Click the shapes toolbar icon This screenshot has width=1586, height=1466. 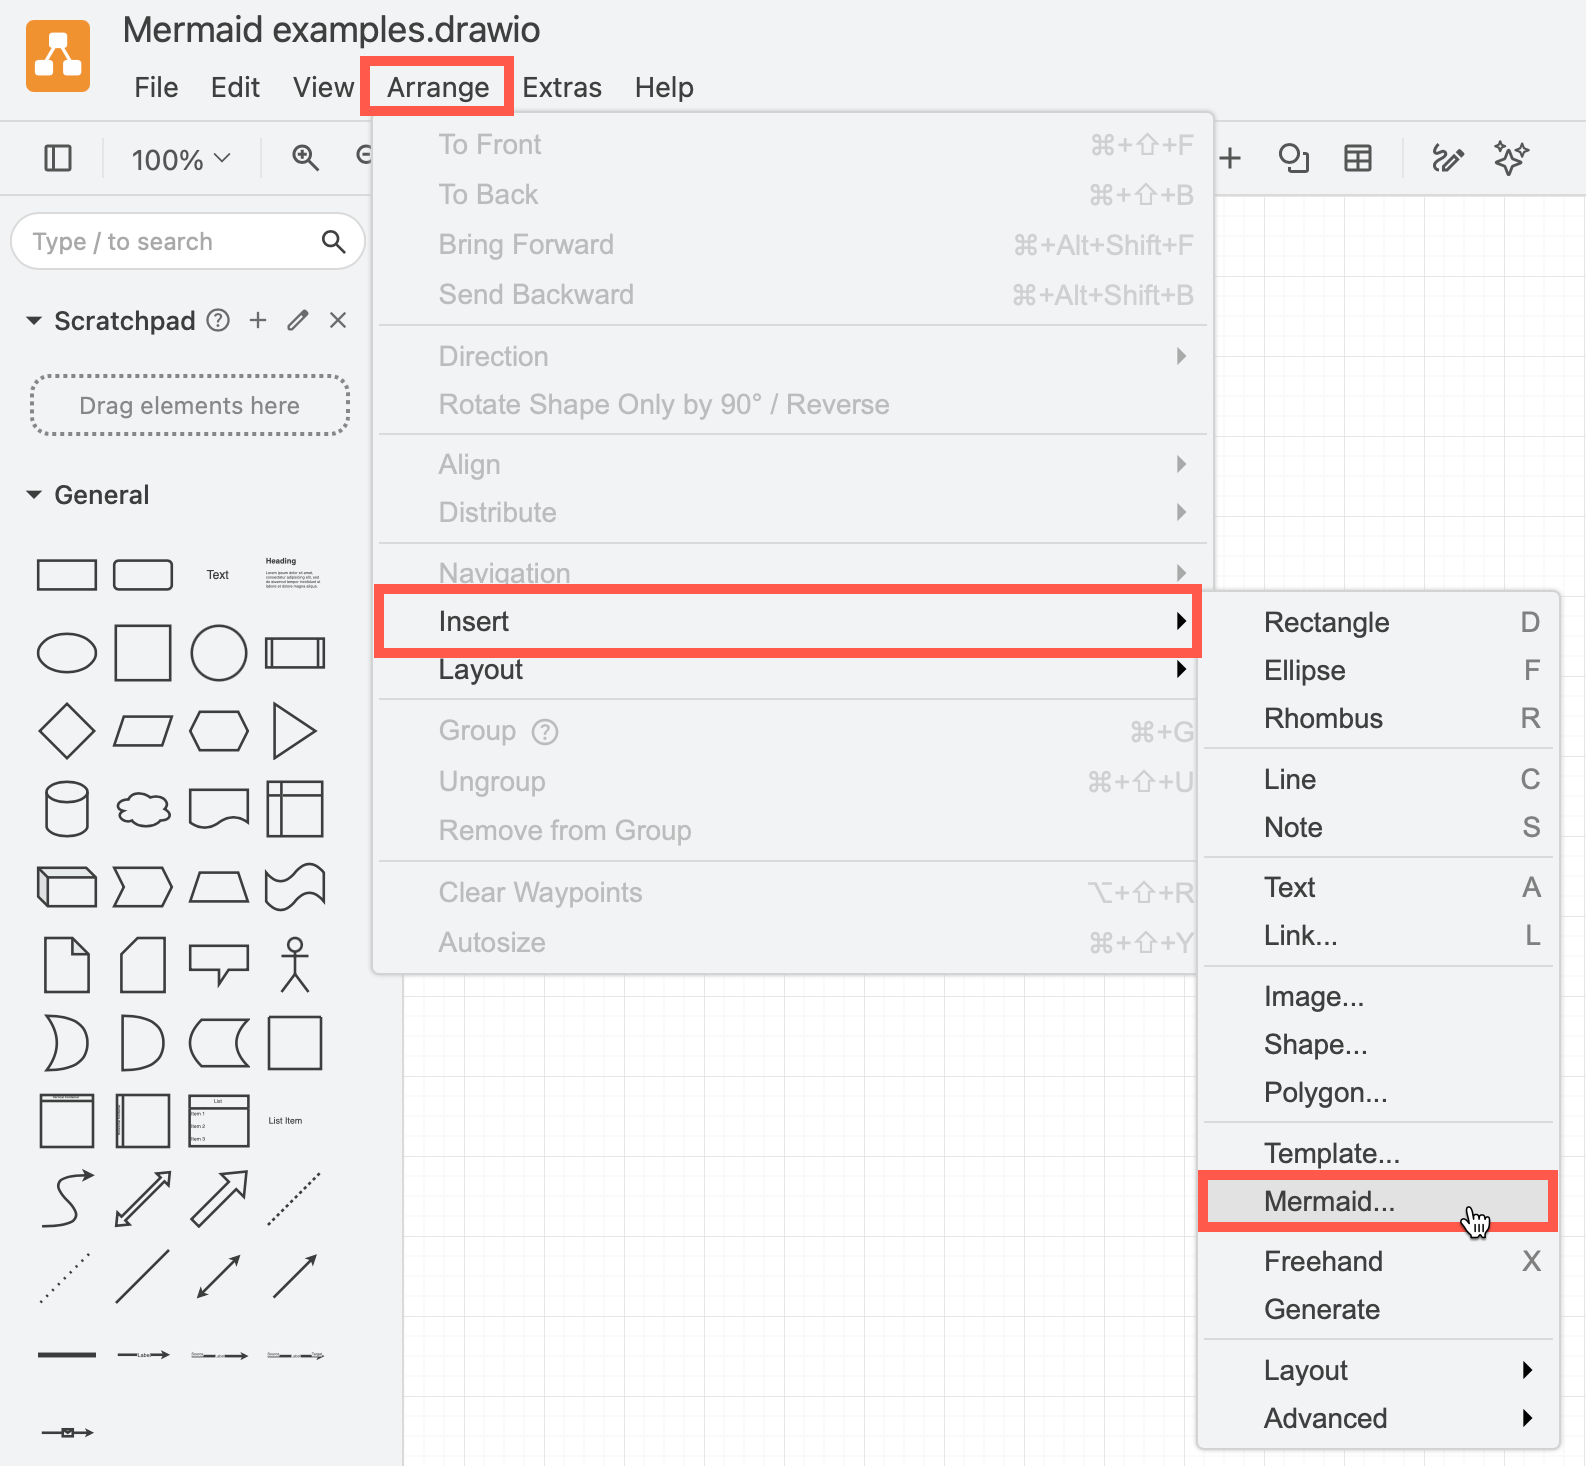(x=1294, y=158)
